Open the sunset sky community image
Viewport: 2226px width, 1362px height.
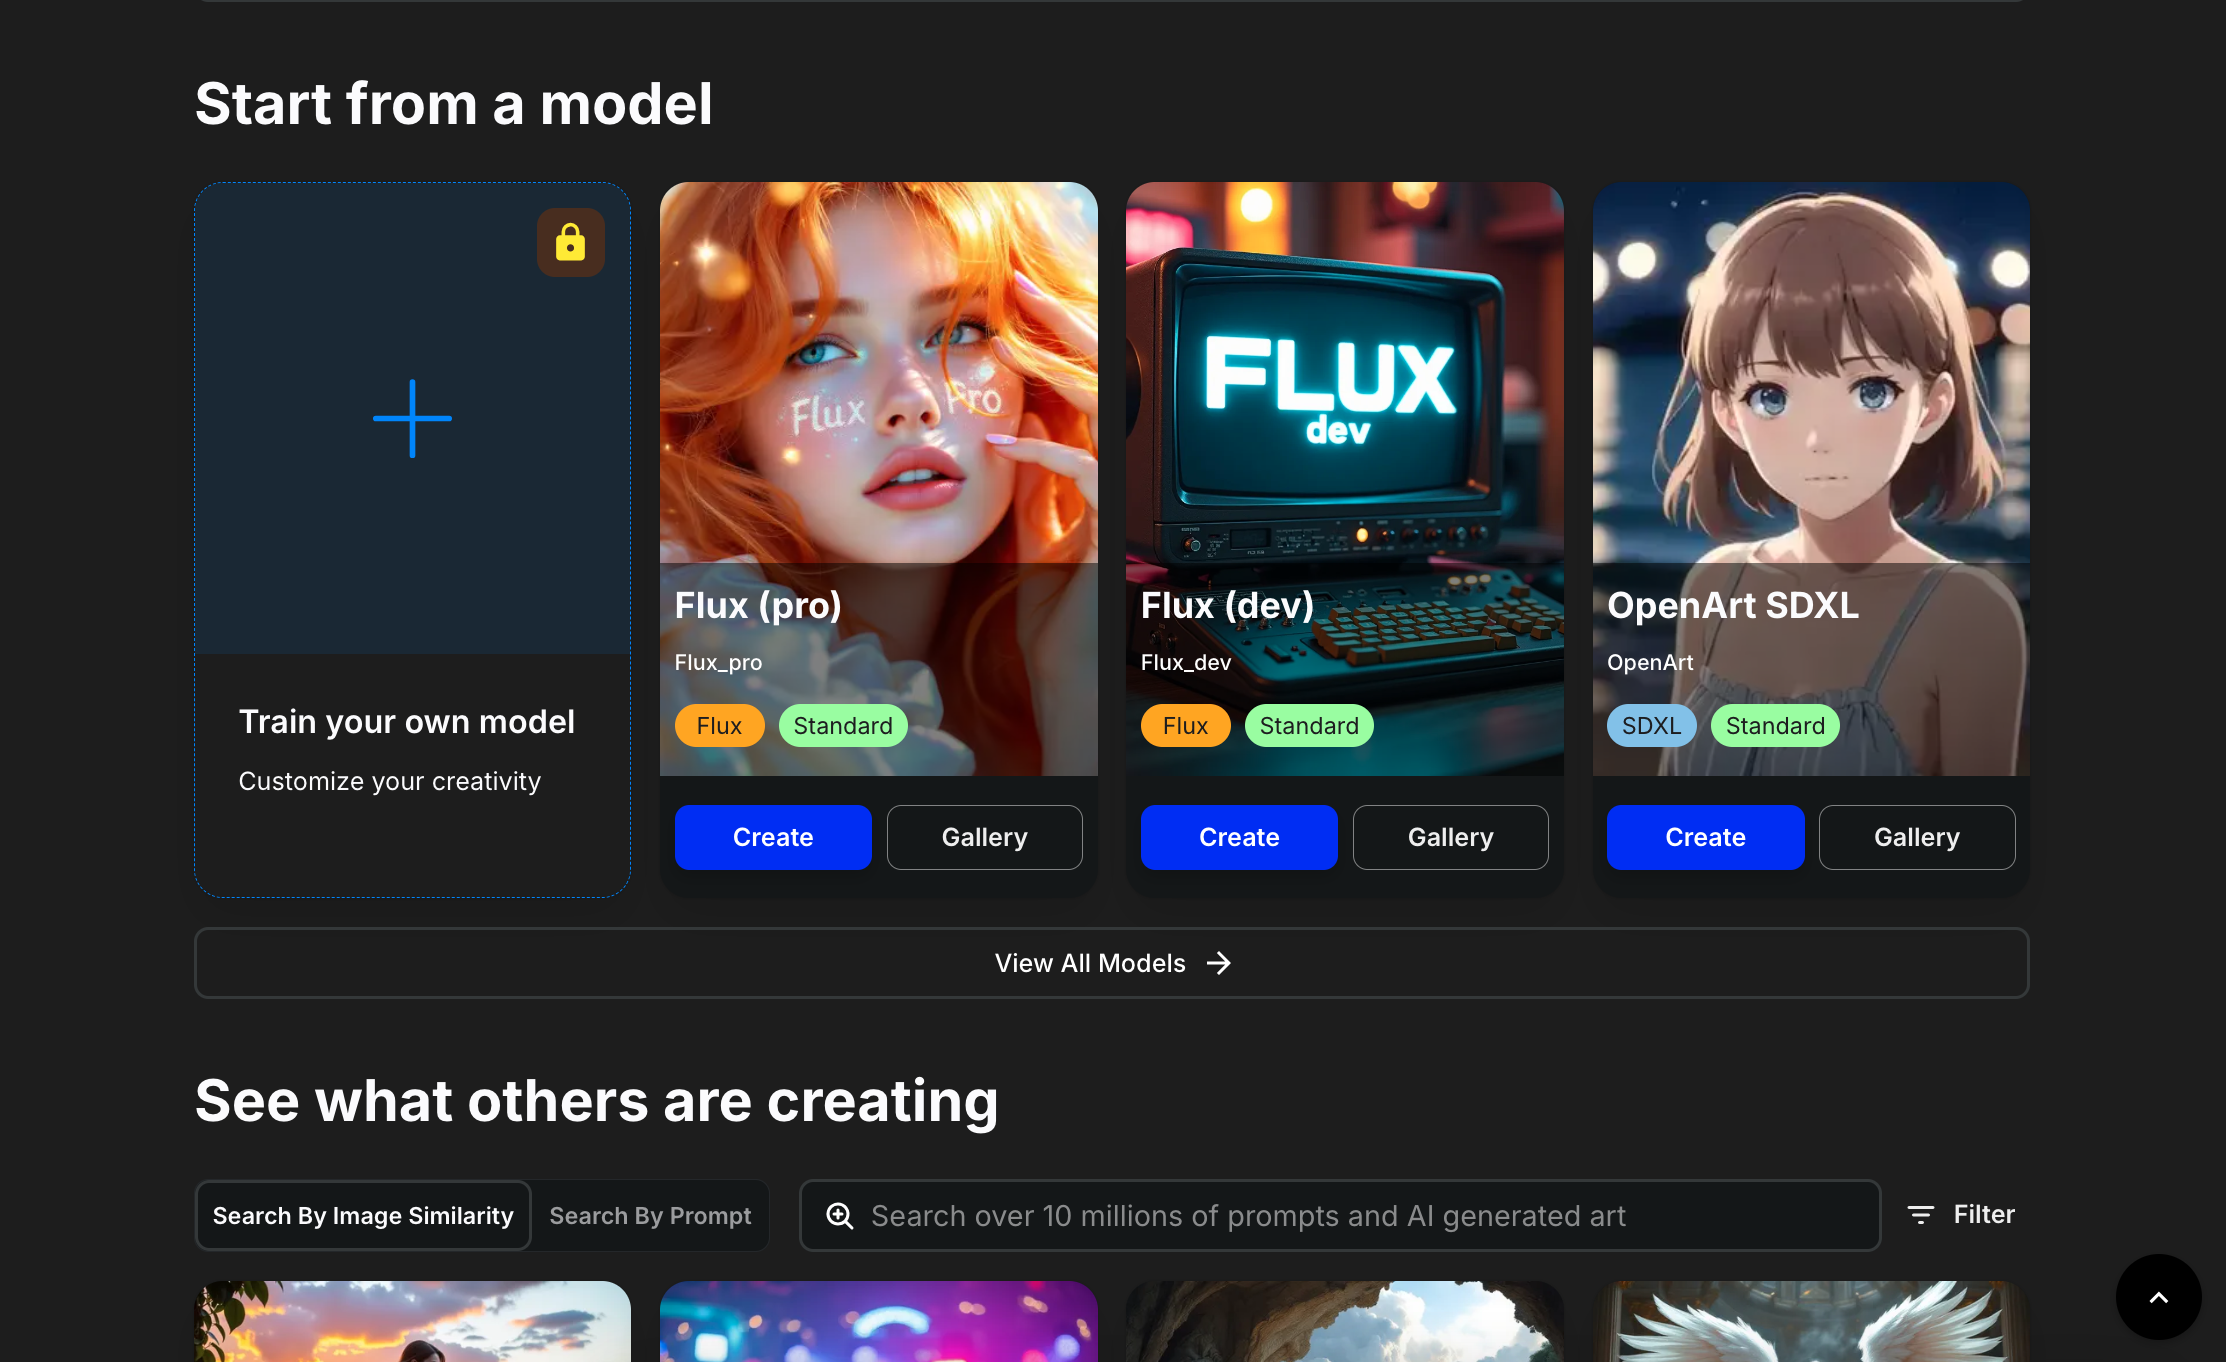click(412, 1321)
